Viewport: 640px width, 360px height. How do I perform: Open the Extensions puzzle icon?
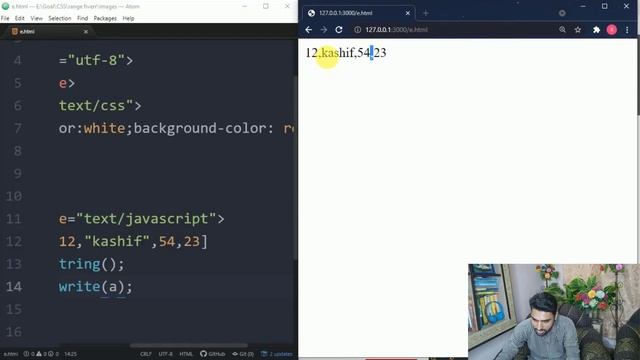596,30
